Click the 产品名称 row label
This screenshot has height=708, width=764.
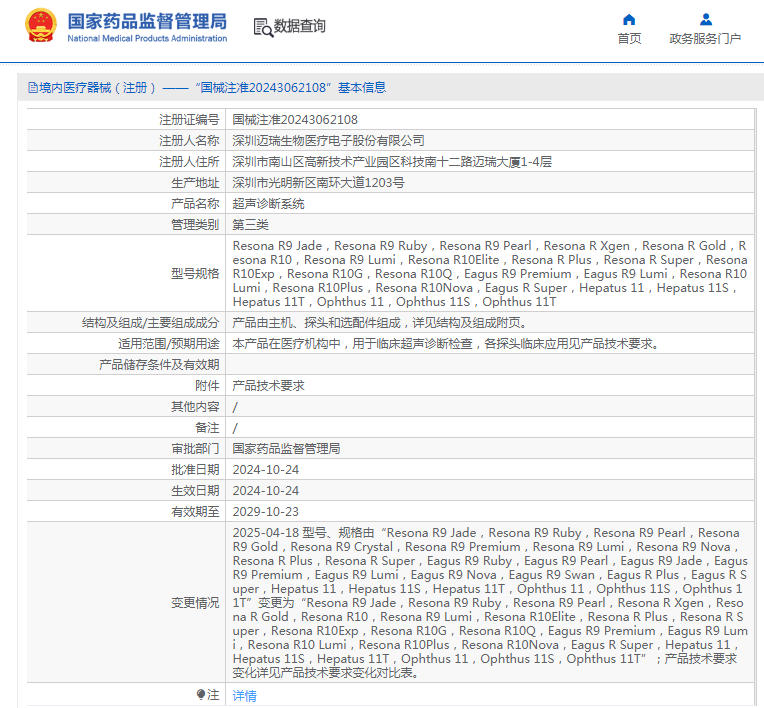[x=195, y=204]
